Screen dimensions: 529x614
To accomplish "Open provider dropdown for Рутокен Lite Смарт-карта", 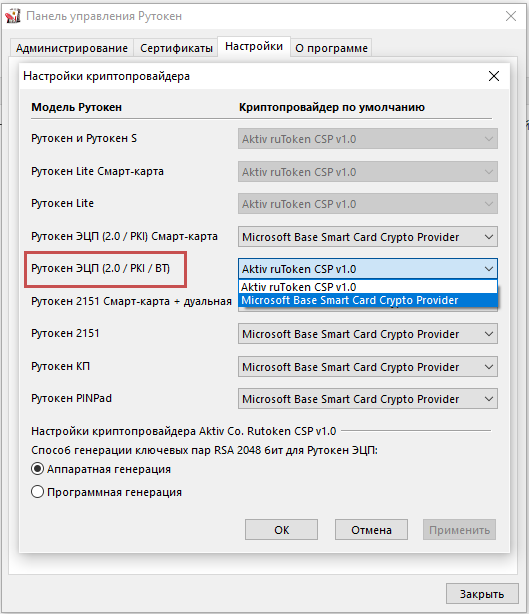I will click(x=368, y=172).
